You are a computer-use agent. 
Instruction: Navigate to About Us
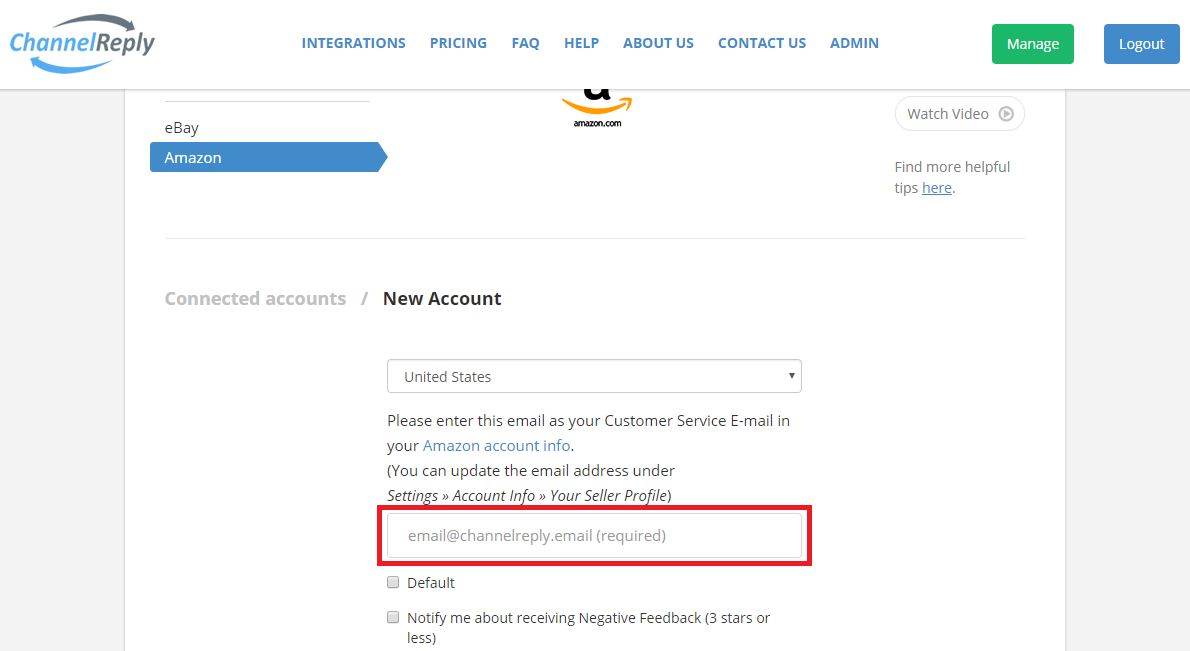(658, 43)
